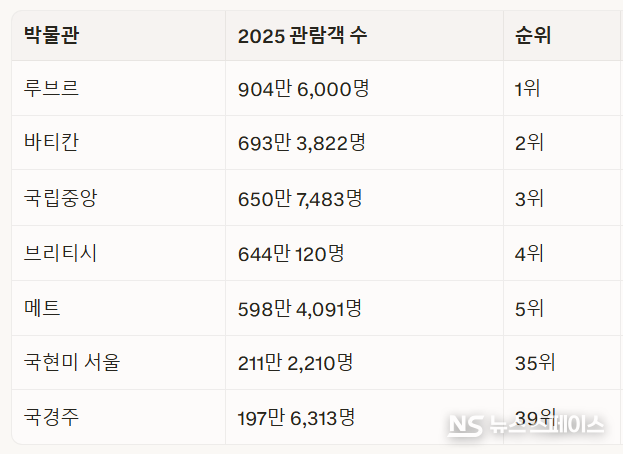The width and height of the screenshot is (623, 454).
Task: Click the 693만 3,822명 visitor count cell
Action: coord(302,143)
